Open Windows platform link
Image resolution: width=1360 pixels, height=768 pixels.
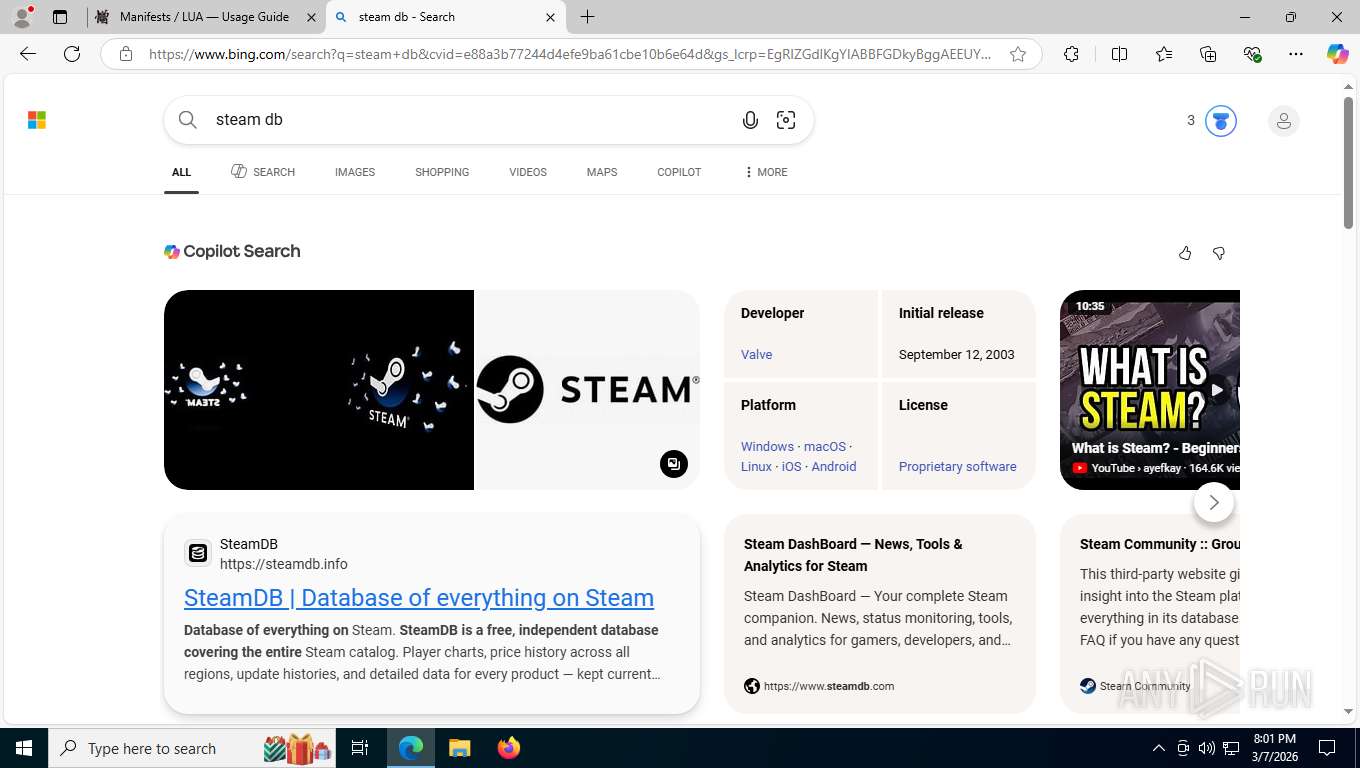pos(767,447)
